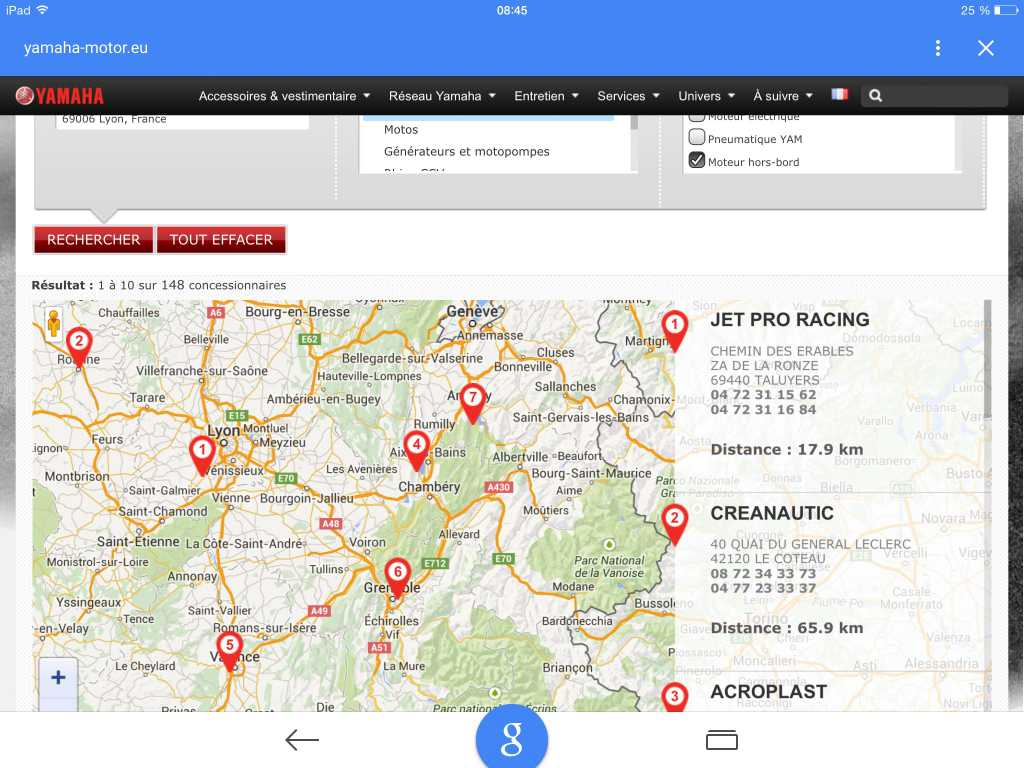1024x768 pixels.
Task: Click the search magnifier icon
Action: click(876, 96)
